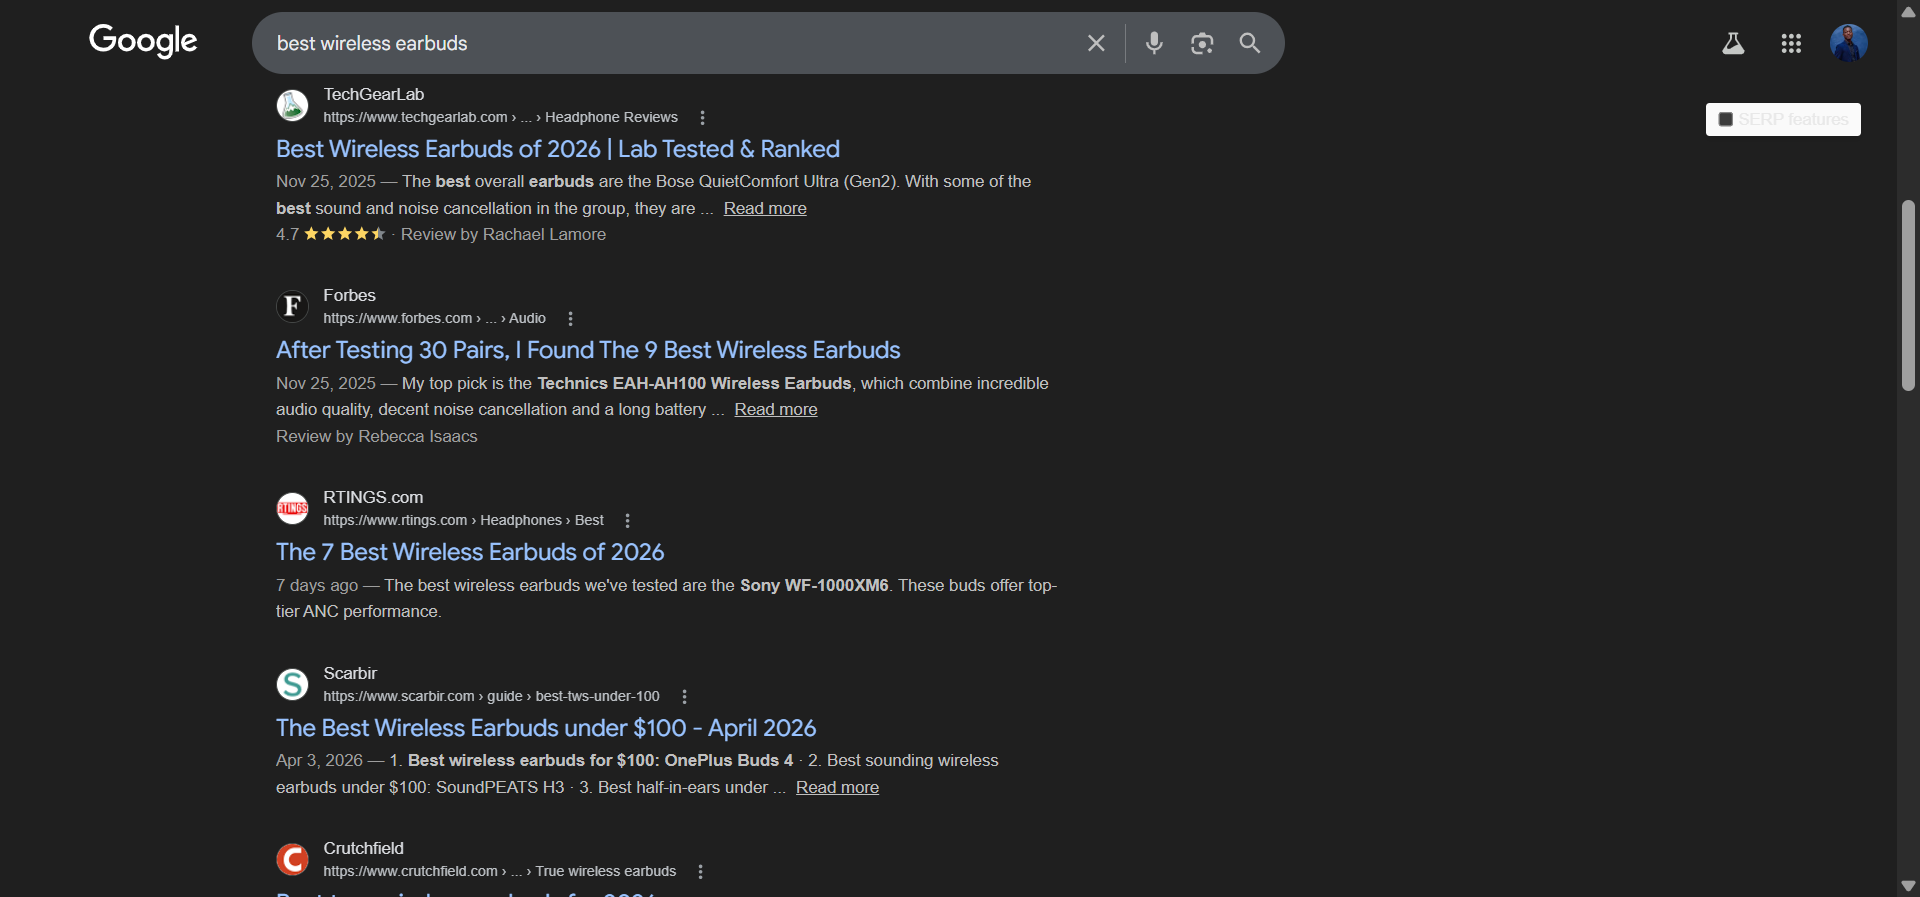Open Google Lens image search
Image resolution: width=1920 pixels, height=897 pixels.
(1202, 43)
